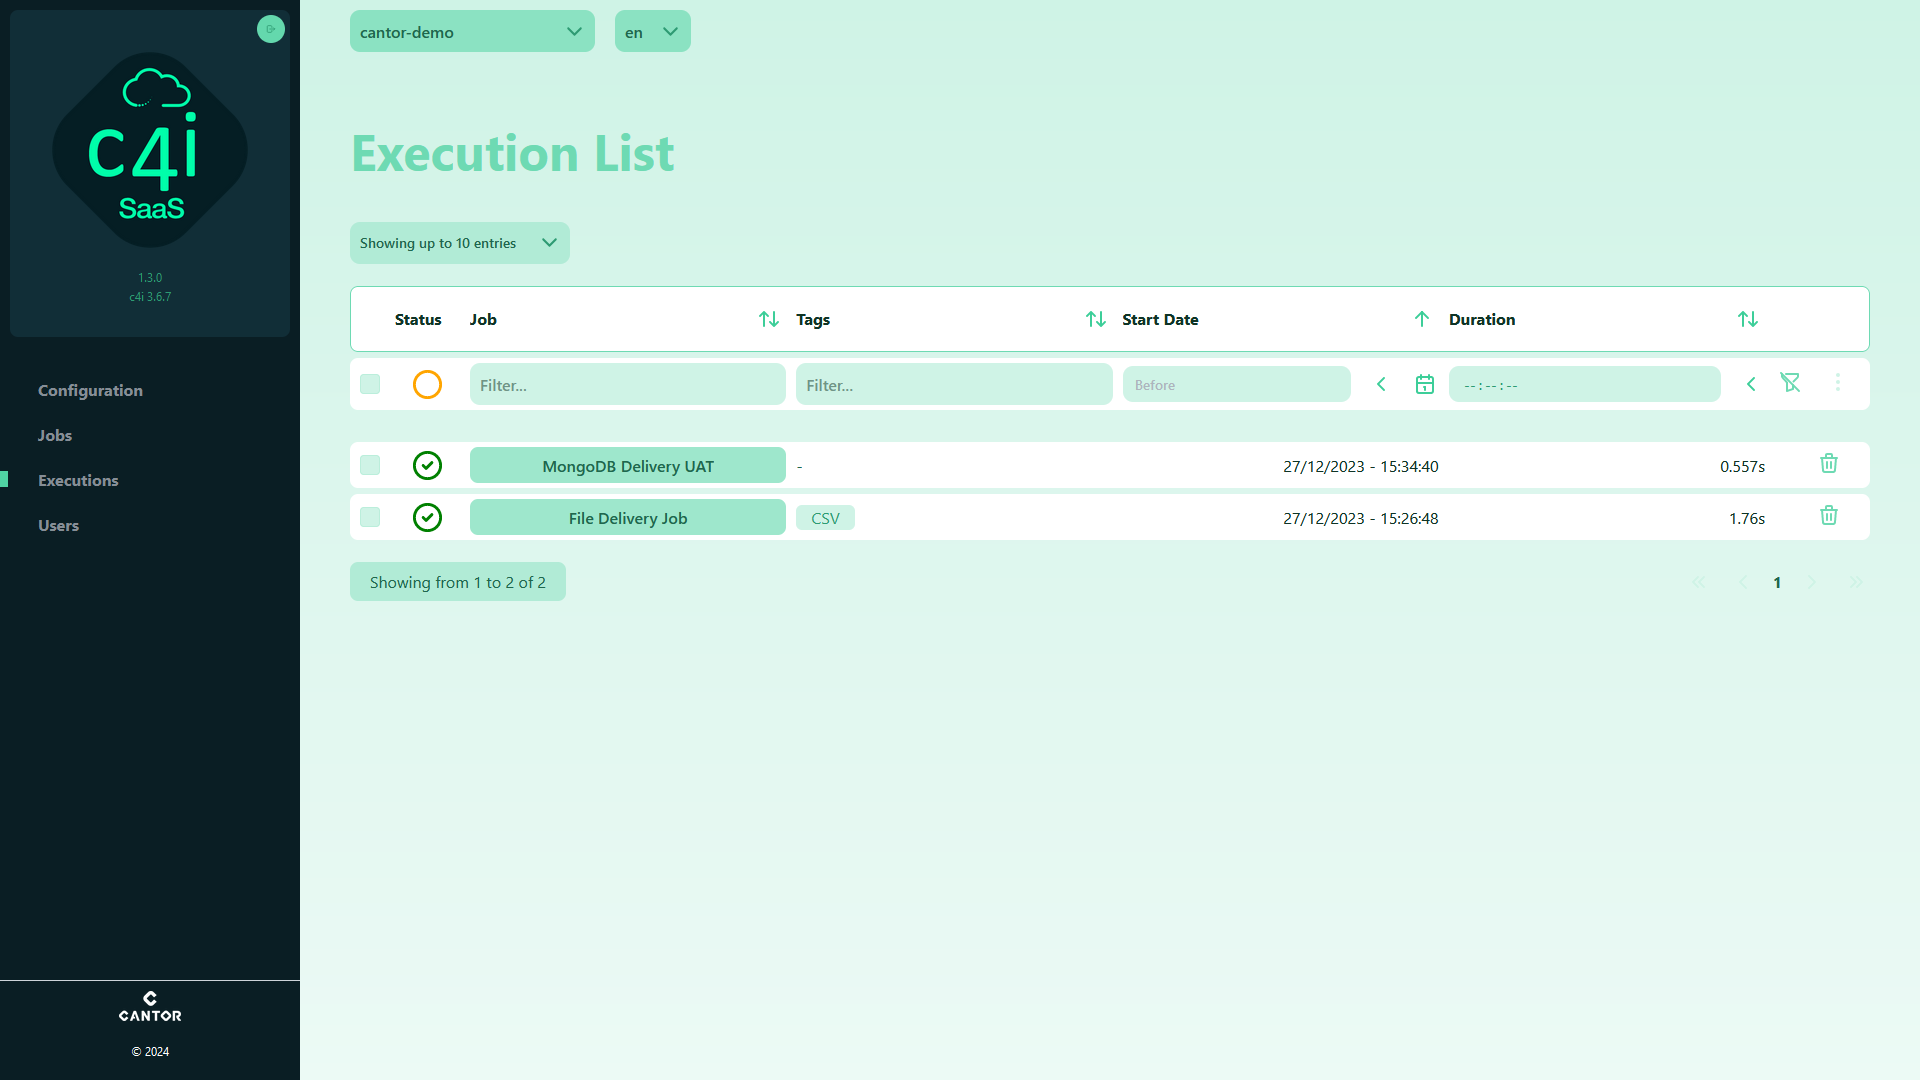Click the previous date navigation arrow

[x=1382, y=384]
